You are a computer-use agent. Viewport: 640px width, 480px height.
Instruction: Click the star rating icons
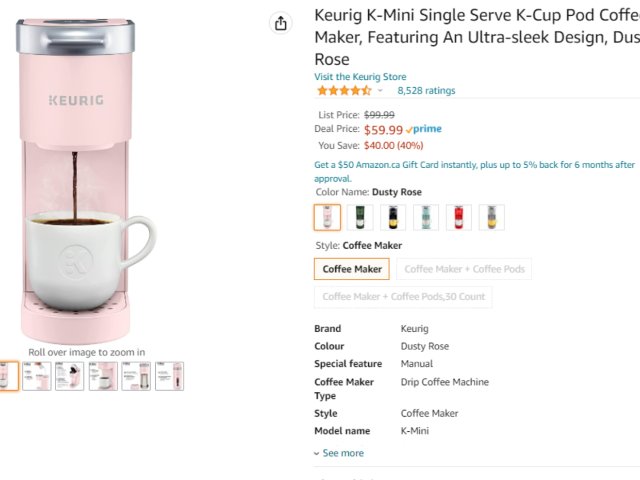(x=343, y=91)
